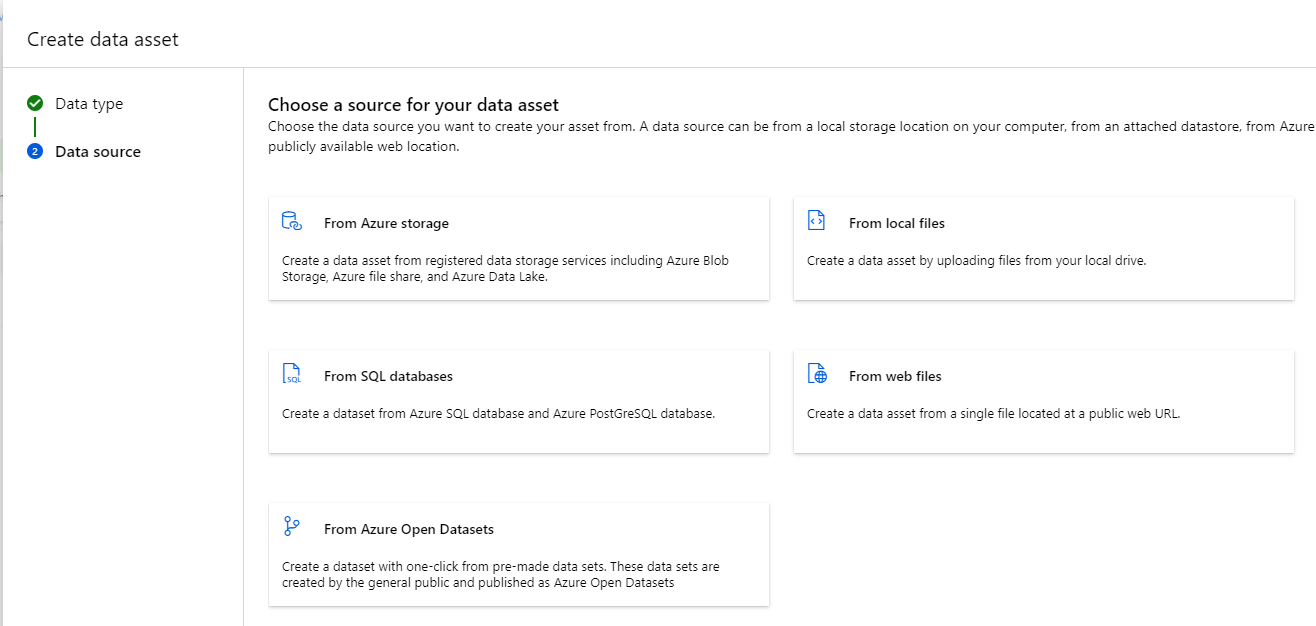Click the 'one-click from pre-made data sets' description

tap(501, 574)
